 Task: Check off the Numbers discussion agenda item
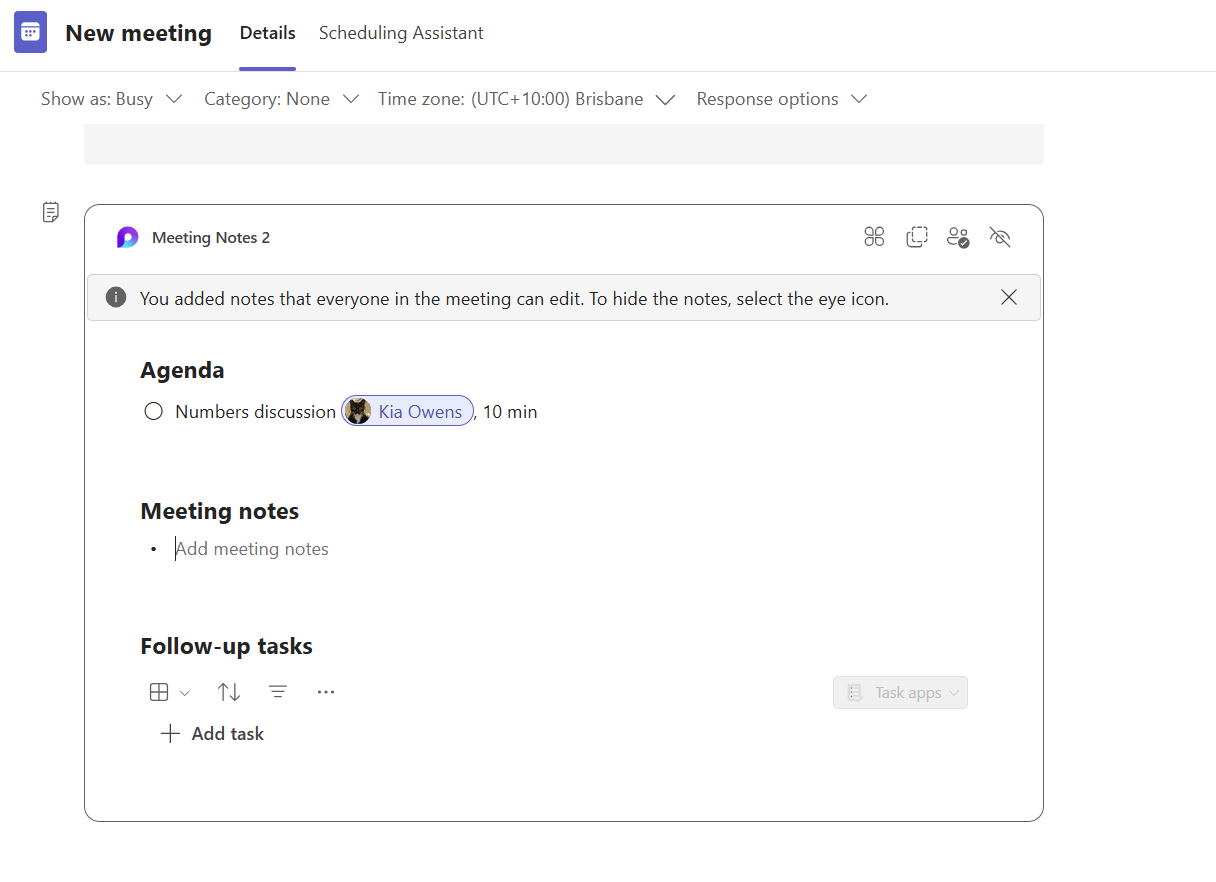click(x=153, y=411)
